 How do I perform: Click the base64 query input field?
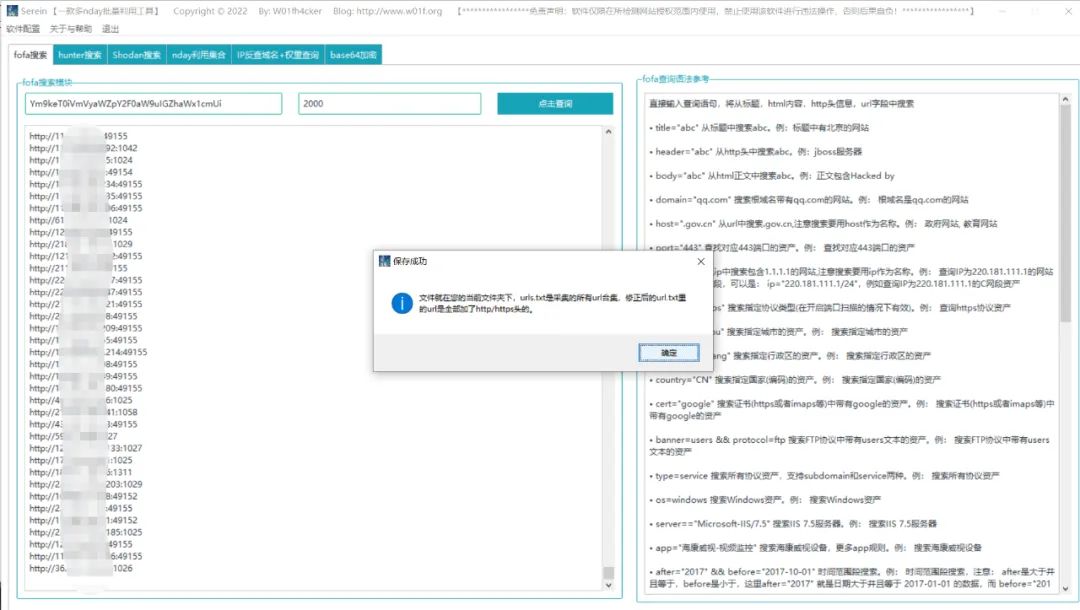click(153, 103)
